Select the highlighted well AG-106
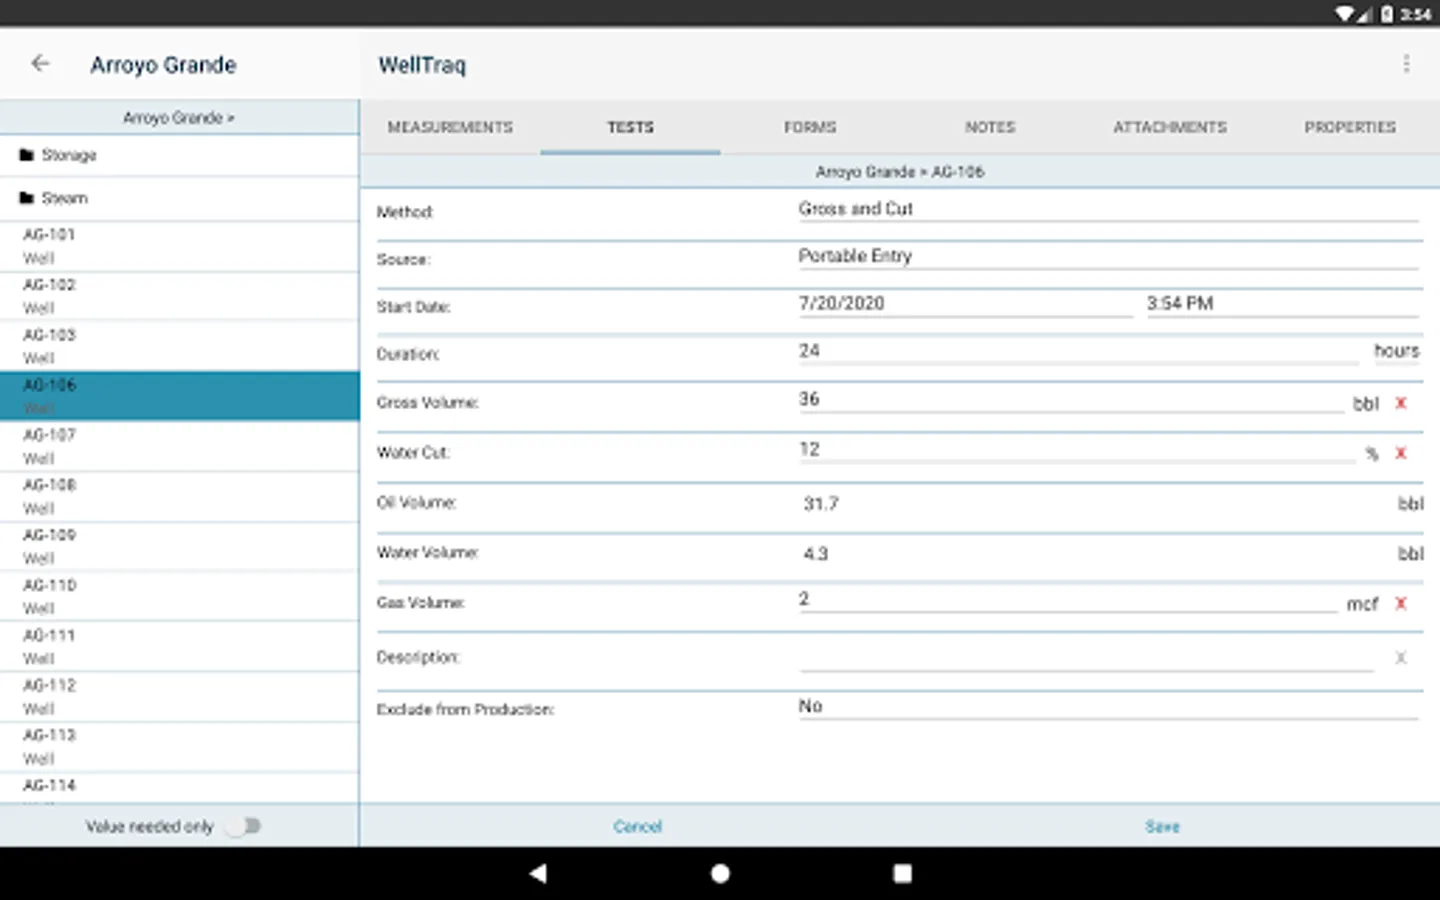This screenshot has width=1440, height=900. pos(180,396)
